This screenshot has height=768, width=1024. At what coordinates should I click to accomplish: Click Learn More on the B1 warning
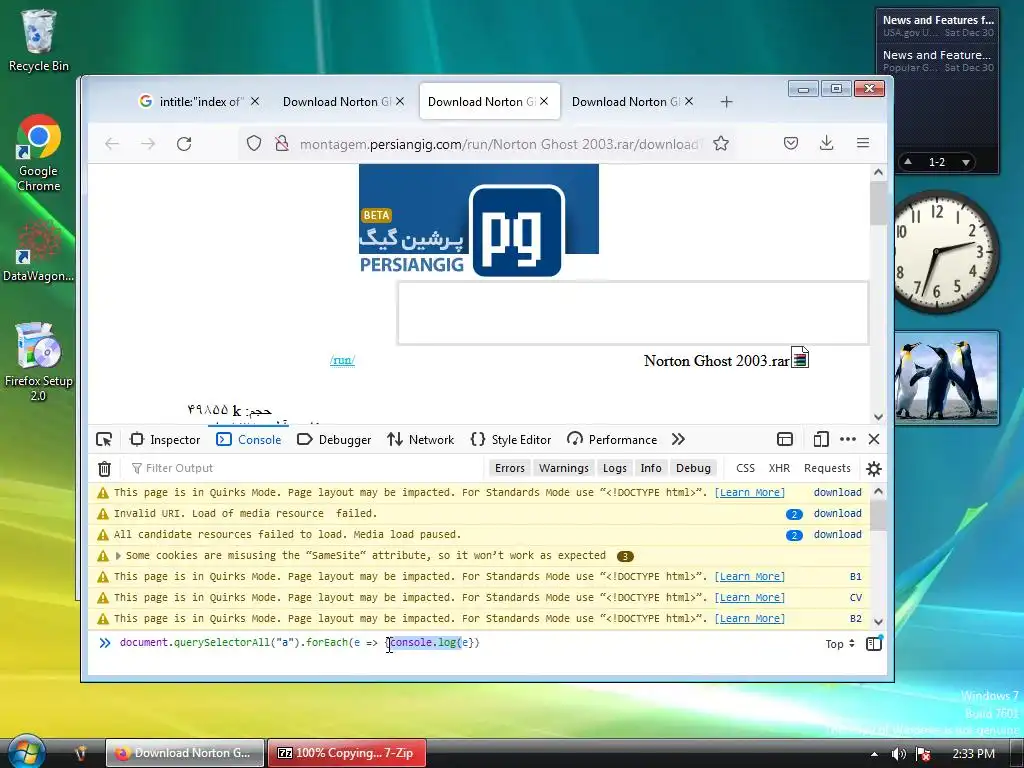coord(750,577)
